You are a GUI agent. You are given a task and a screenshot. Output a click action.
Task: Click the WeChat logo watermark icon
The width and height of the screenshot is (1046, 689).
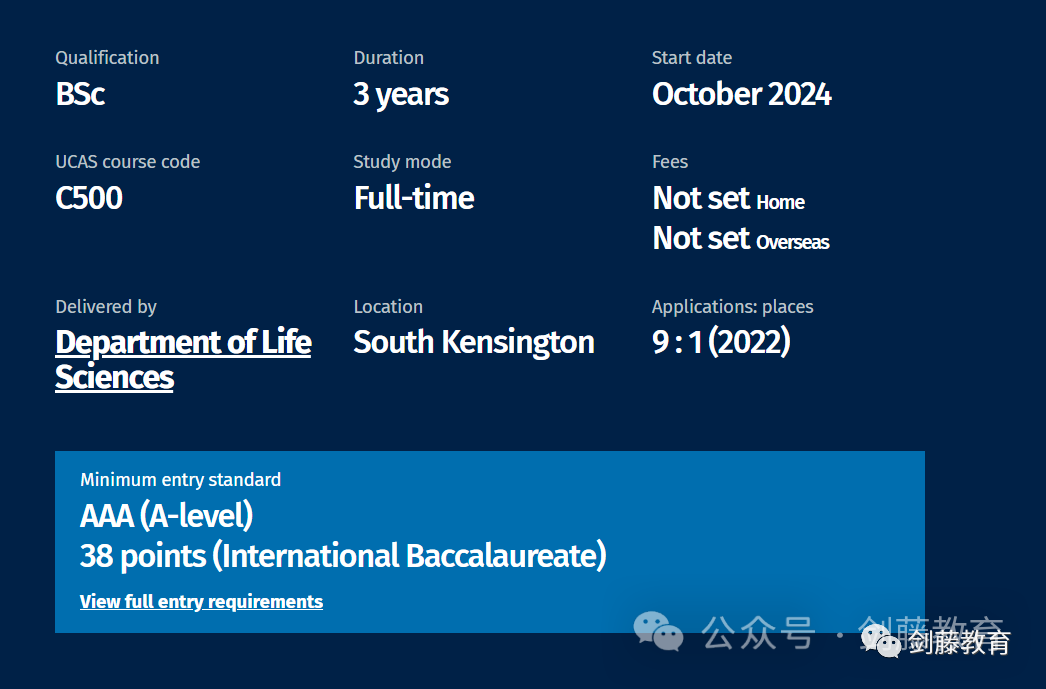[658, 631]
